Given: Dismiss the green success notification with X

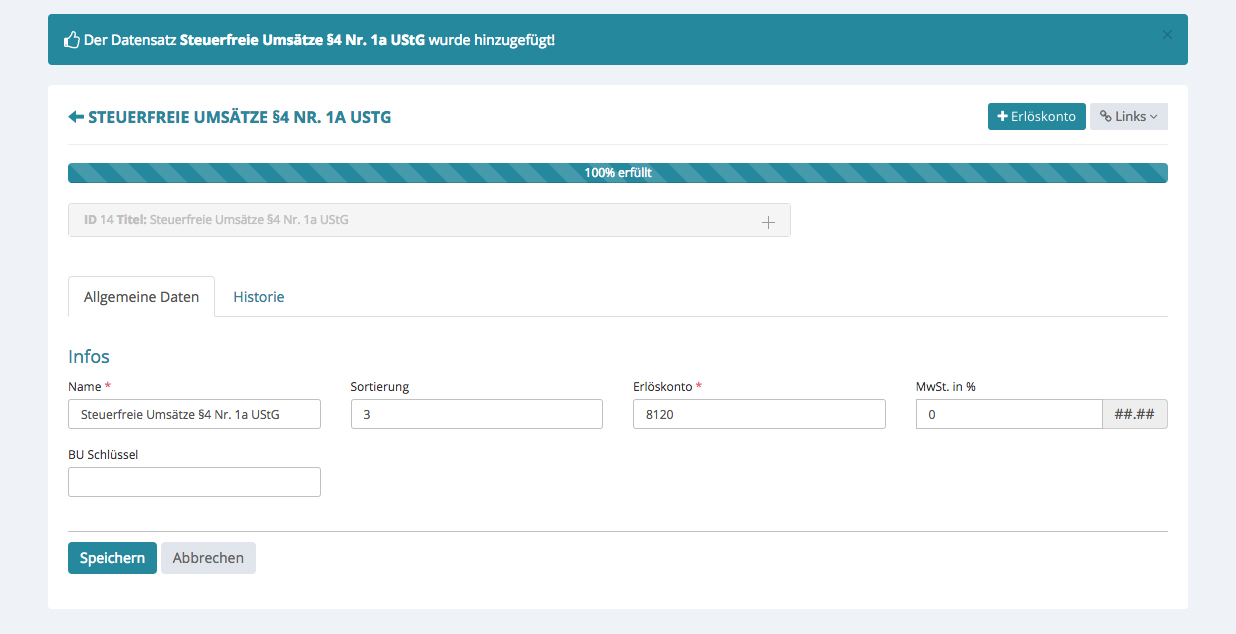Looking at the screenshot, I should coord(1167,34).
